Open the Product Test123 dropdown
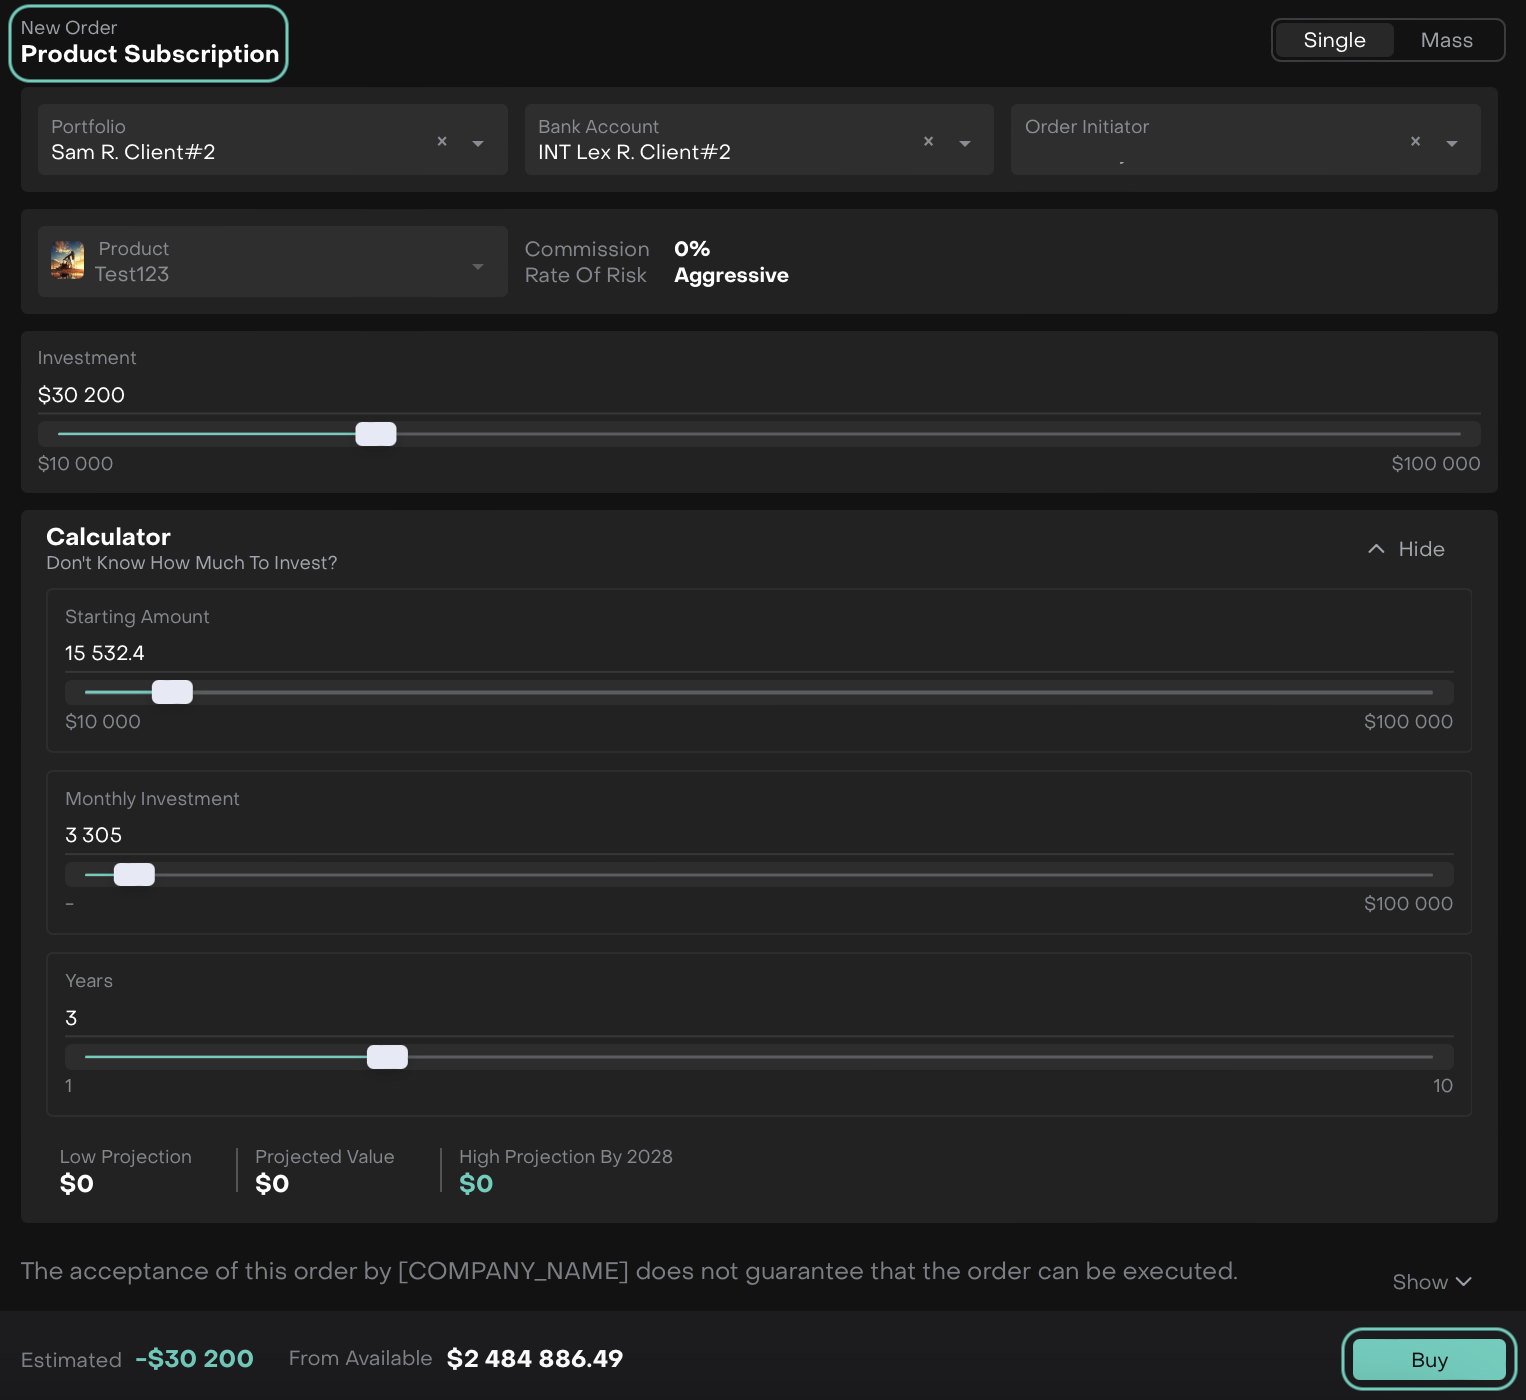The width and height of the screenshot is (1526, 1400). [477, 266]
